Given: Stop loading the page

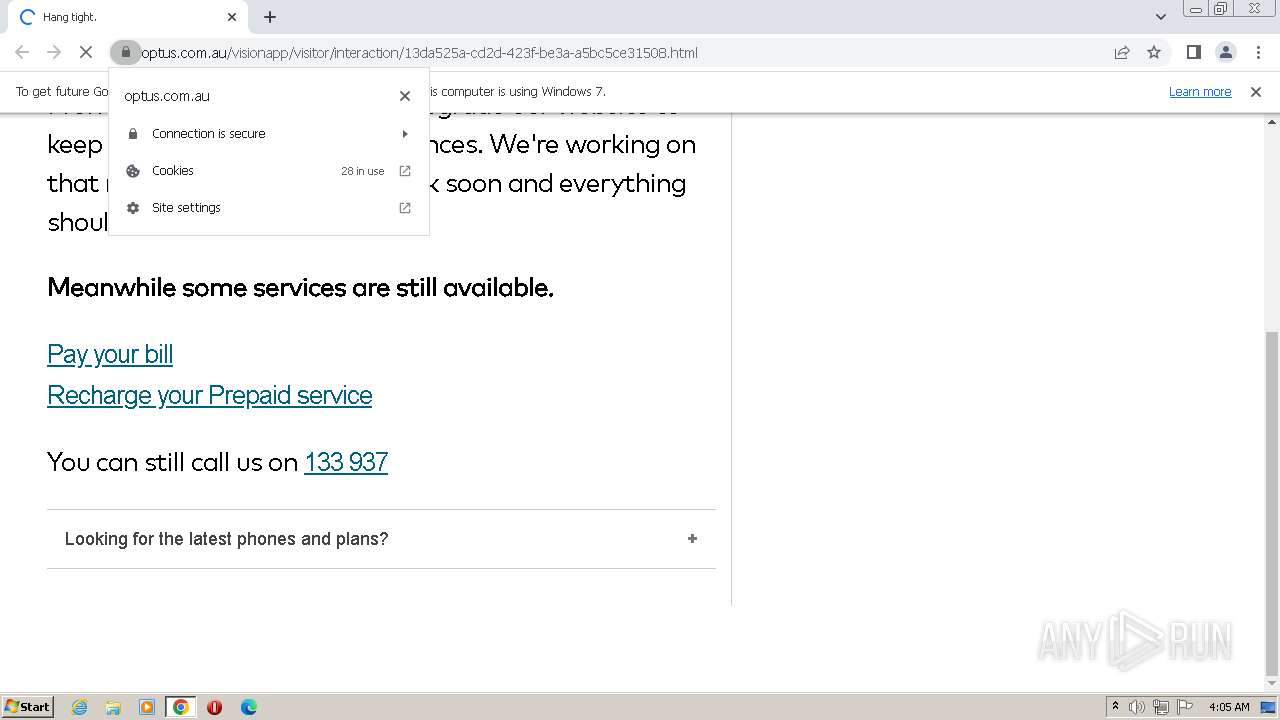Looking at the screenshot, I should click(x=86, y=52).
